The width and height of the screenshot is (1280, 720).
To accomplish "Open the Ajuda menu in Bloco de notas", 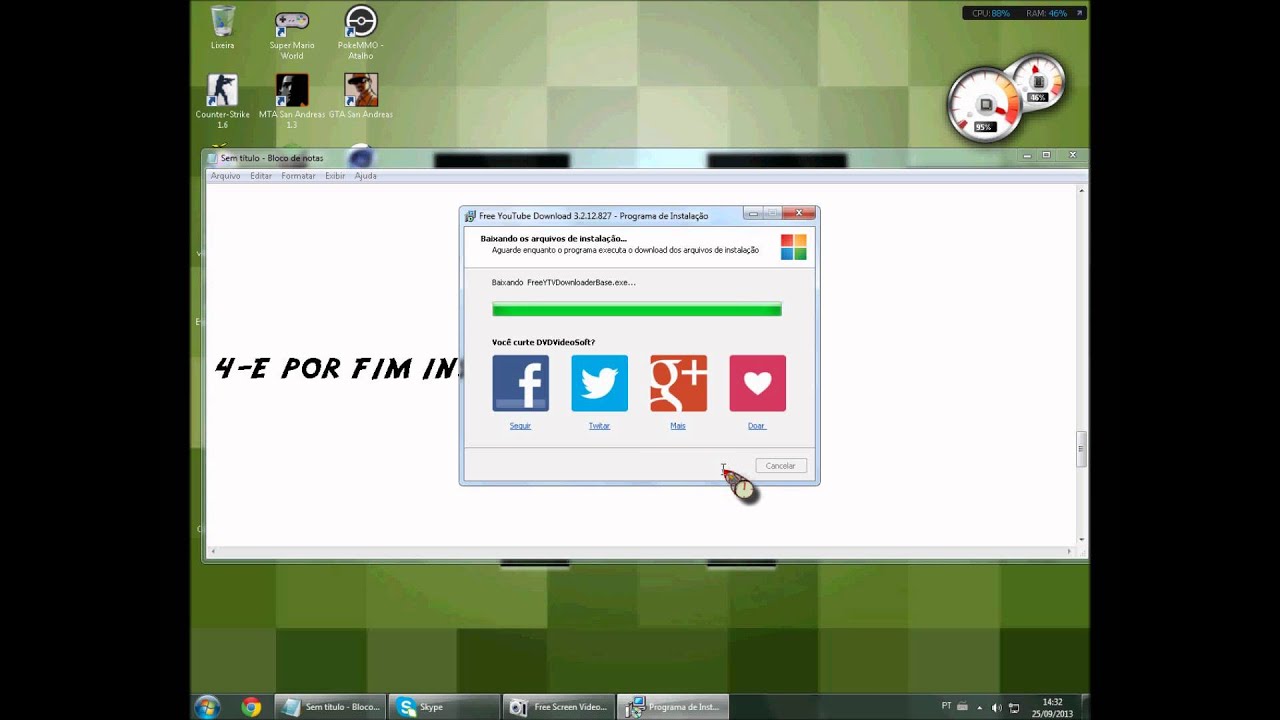I will tap(366, 176).
